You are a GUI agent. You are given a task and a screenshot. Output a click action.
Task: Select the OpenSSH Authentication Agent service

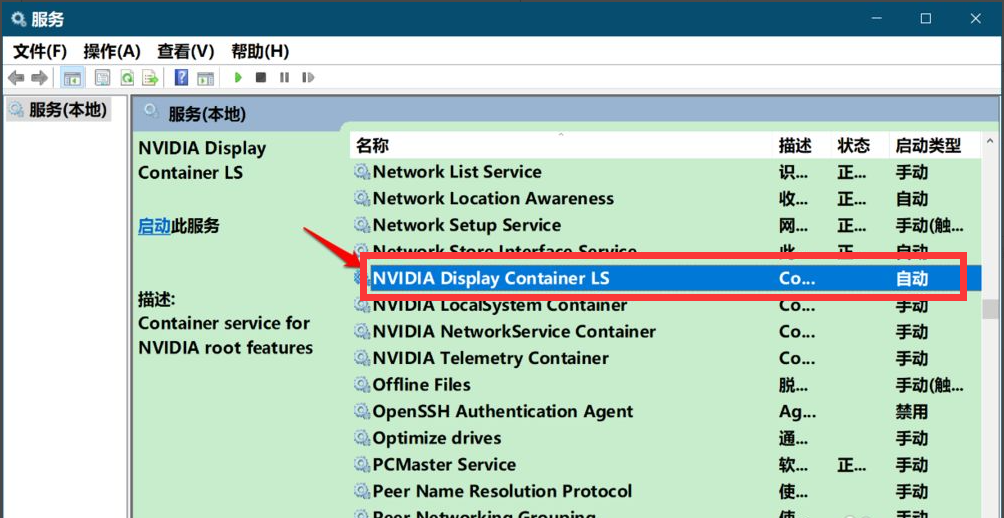pos(502,411)
